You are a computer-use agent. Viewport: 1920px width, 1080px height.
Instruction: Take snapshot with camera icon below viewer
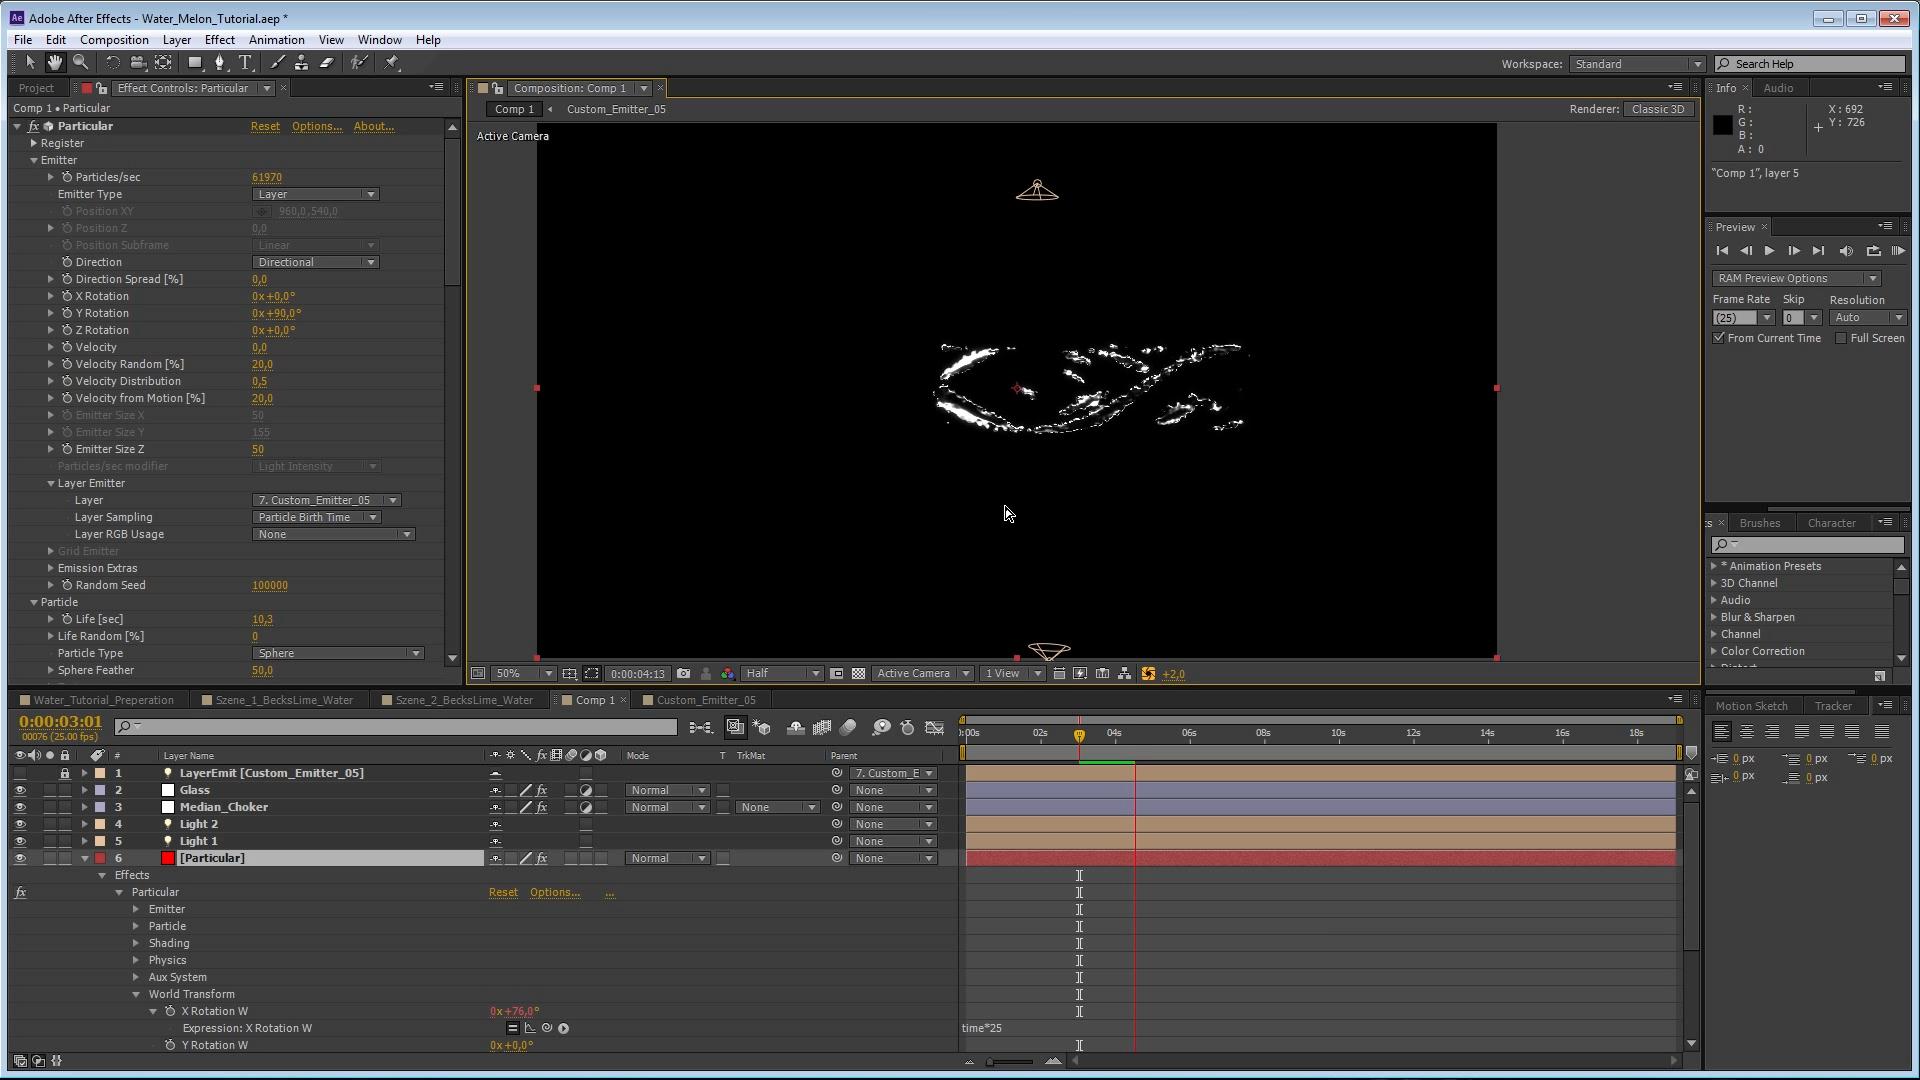click(683, 674)
